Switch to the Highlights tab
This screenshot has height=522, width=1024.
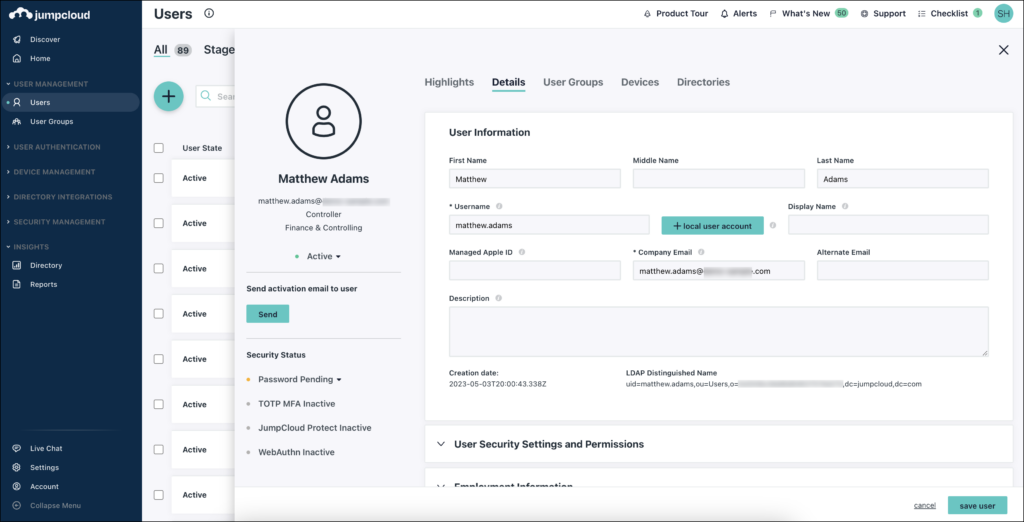[x=449, y=82]
